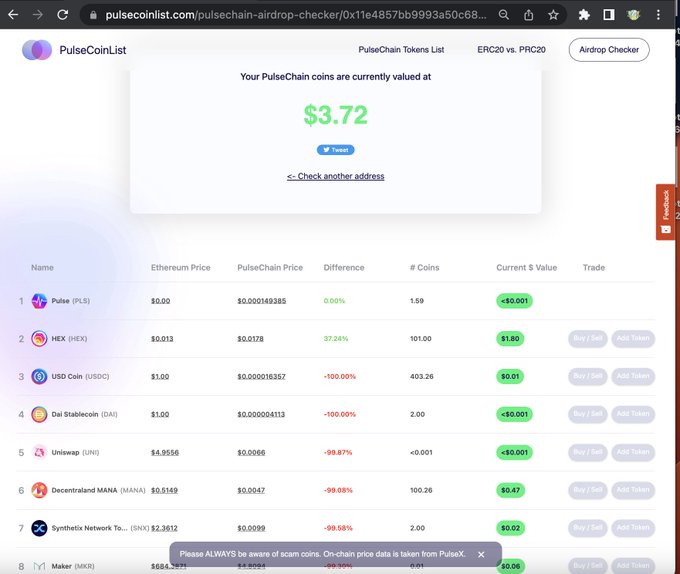Click the Maker coin icon
Screen dimensions: 680x574
(x=39, y=566)
